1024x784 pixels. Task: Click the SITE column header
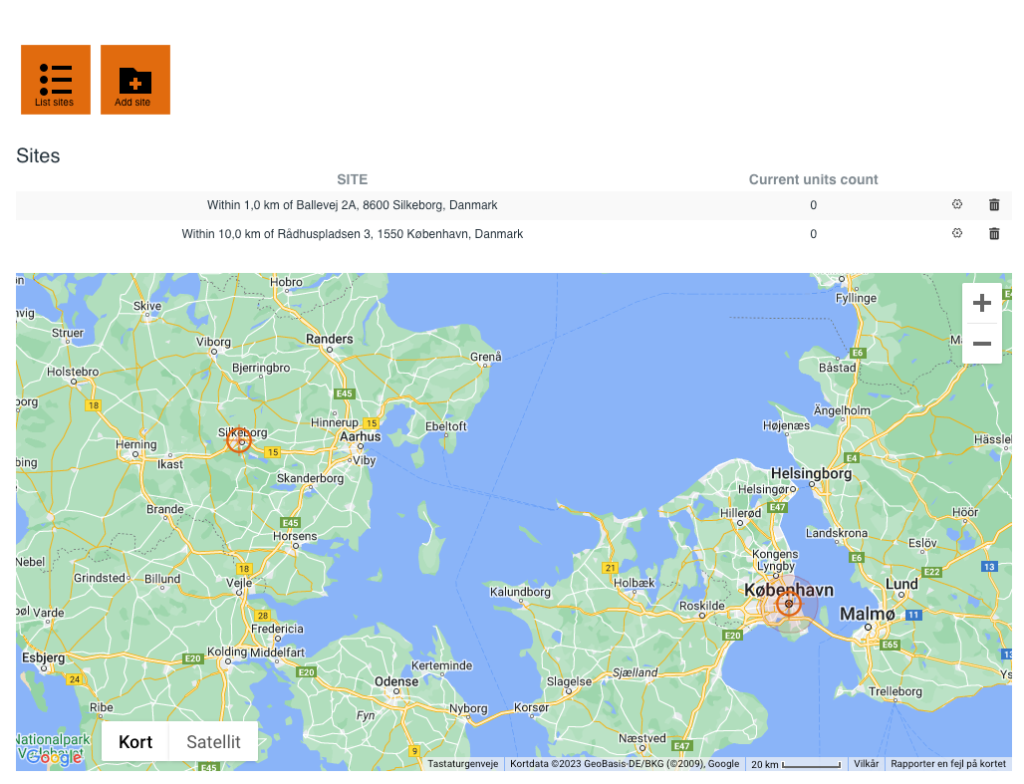click(x=352, y=180)
